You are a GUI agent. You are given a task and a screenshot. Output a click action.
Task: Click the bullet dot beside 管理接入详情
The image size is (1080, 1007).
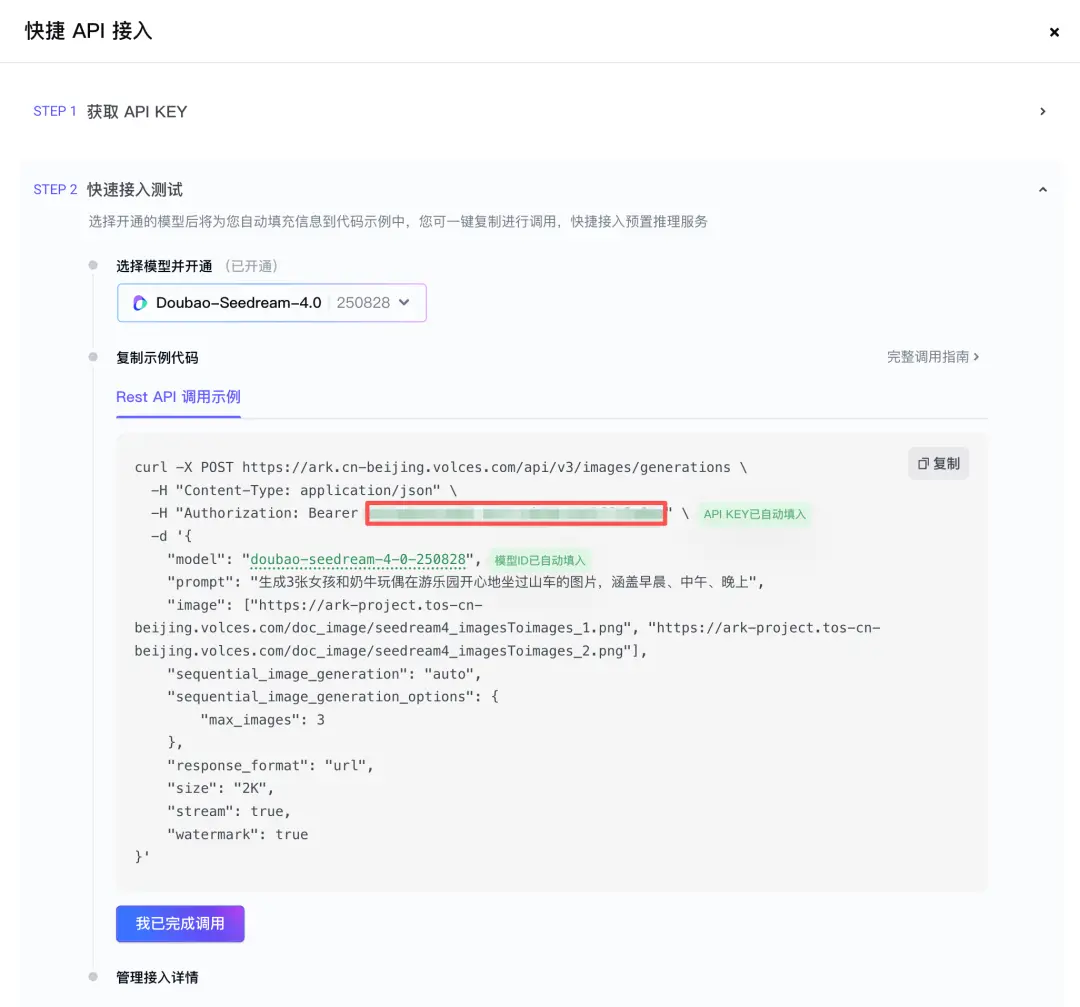pyautogui.click(x=93, y=977)
